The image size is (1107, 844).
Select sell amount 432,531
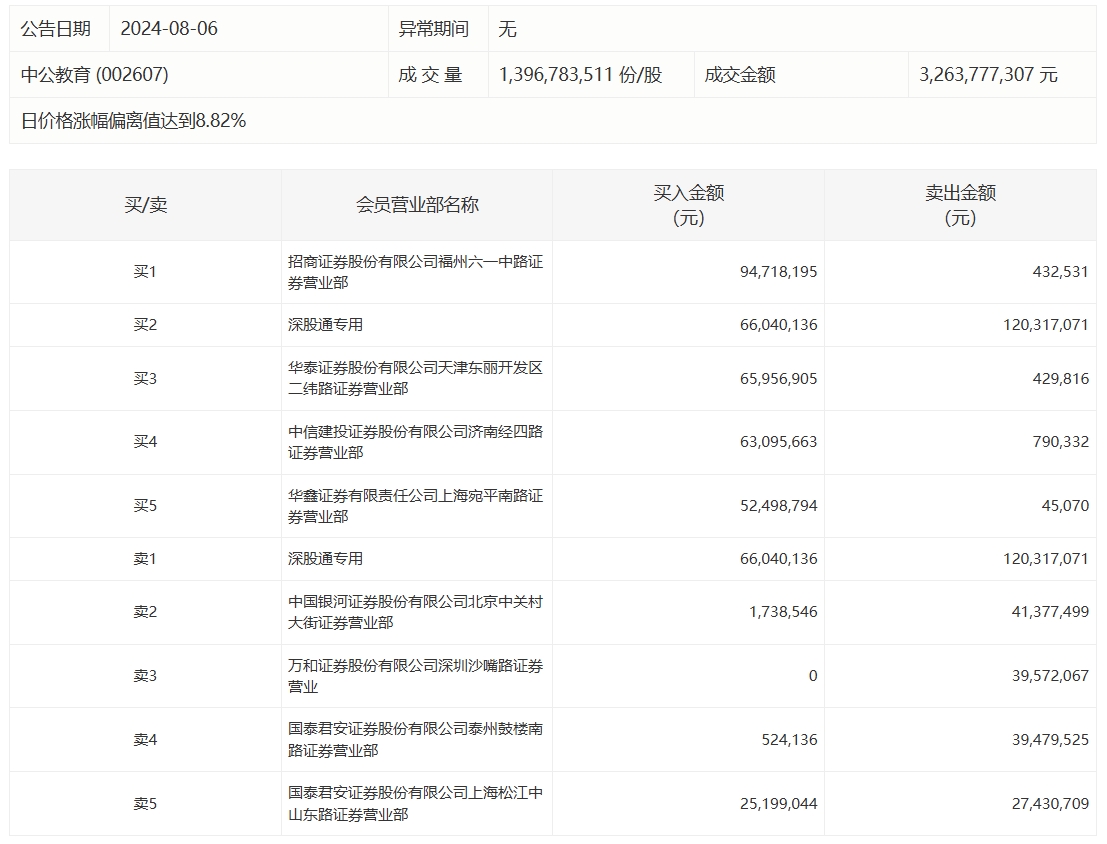point(1060,272)
